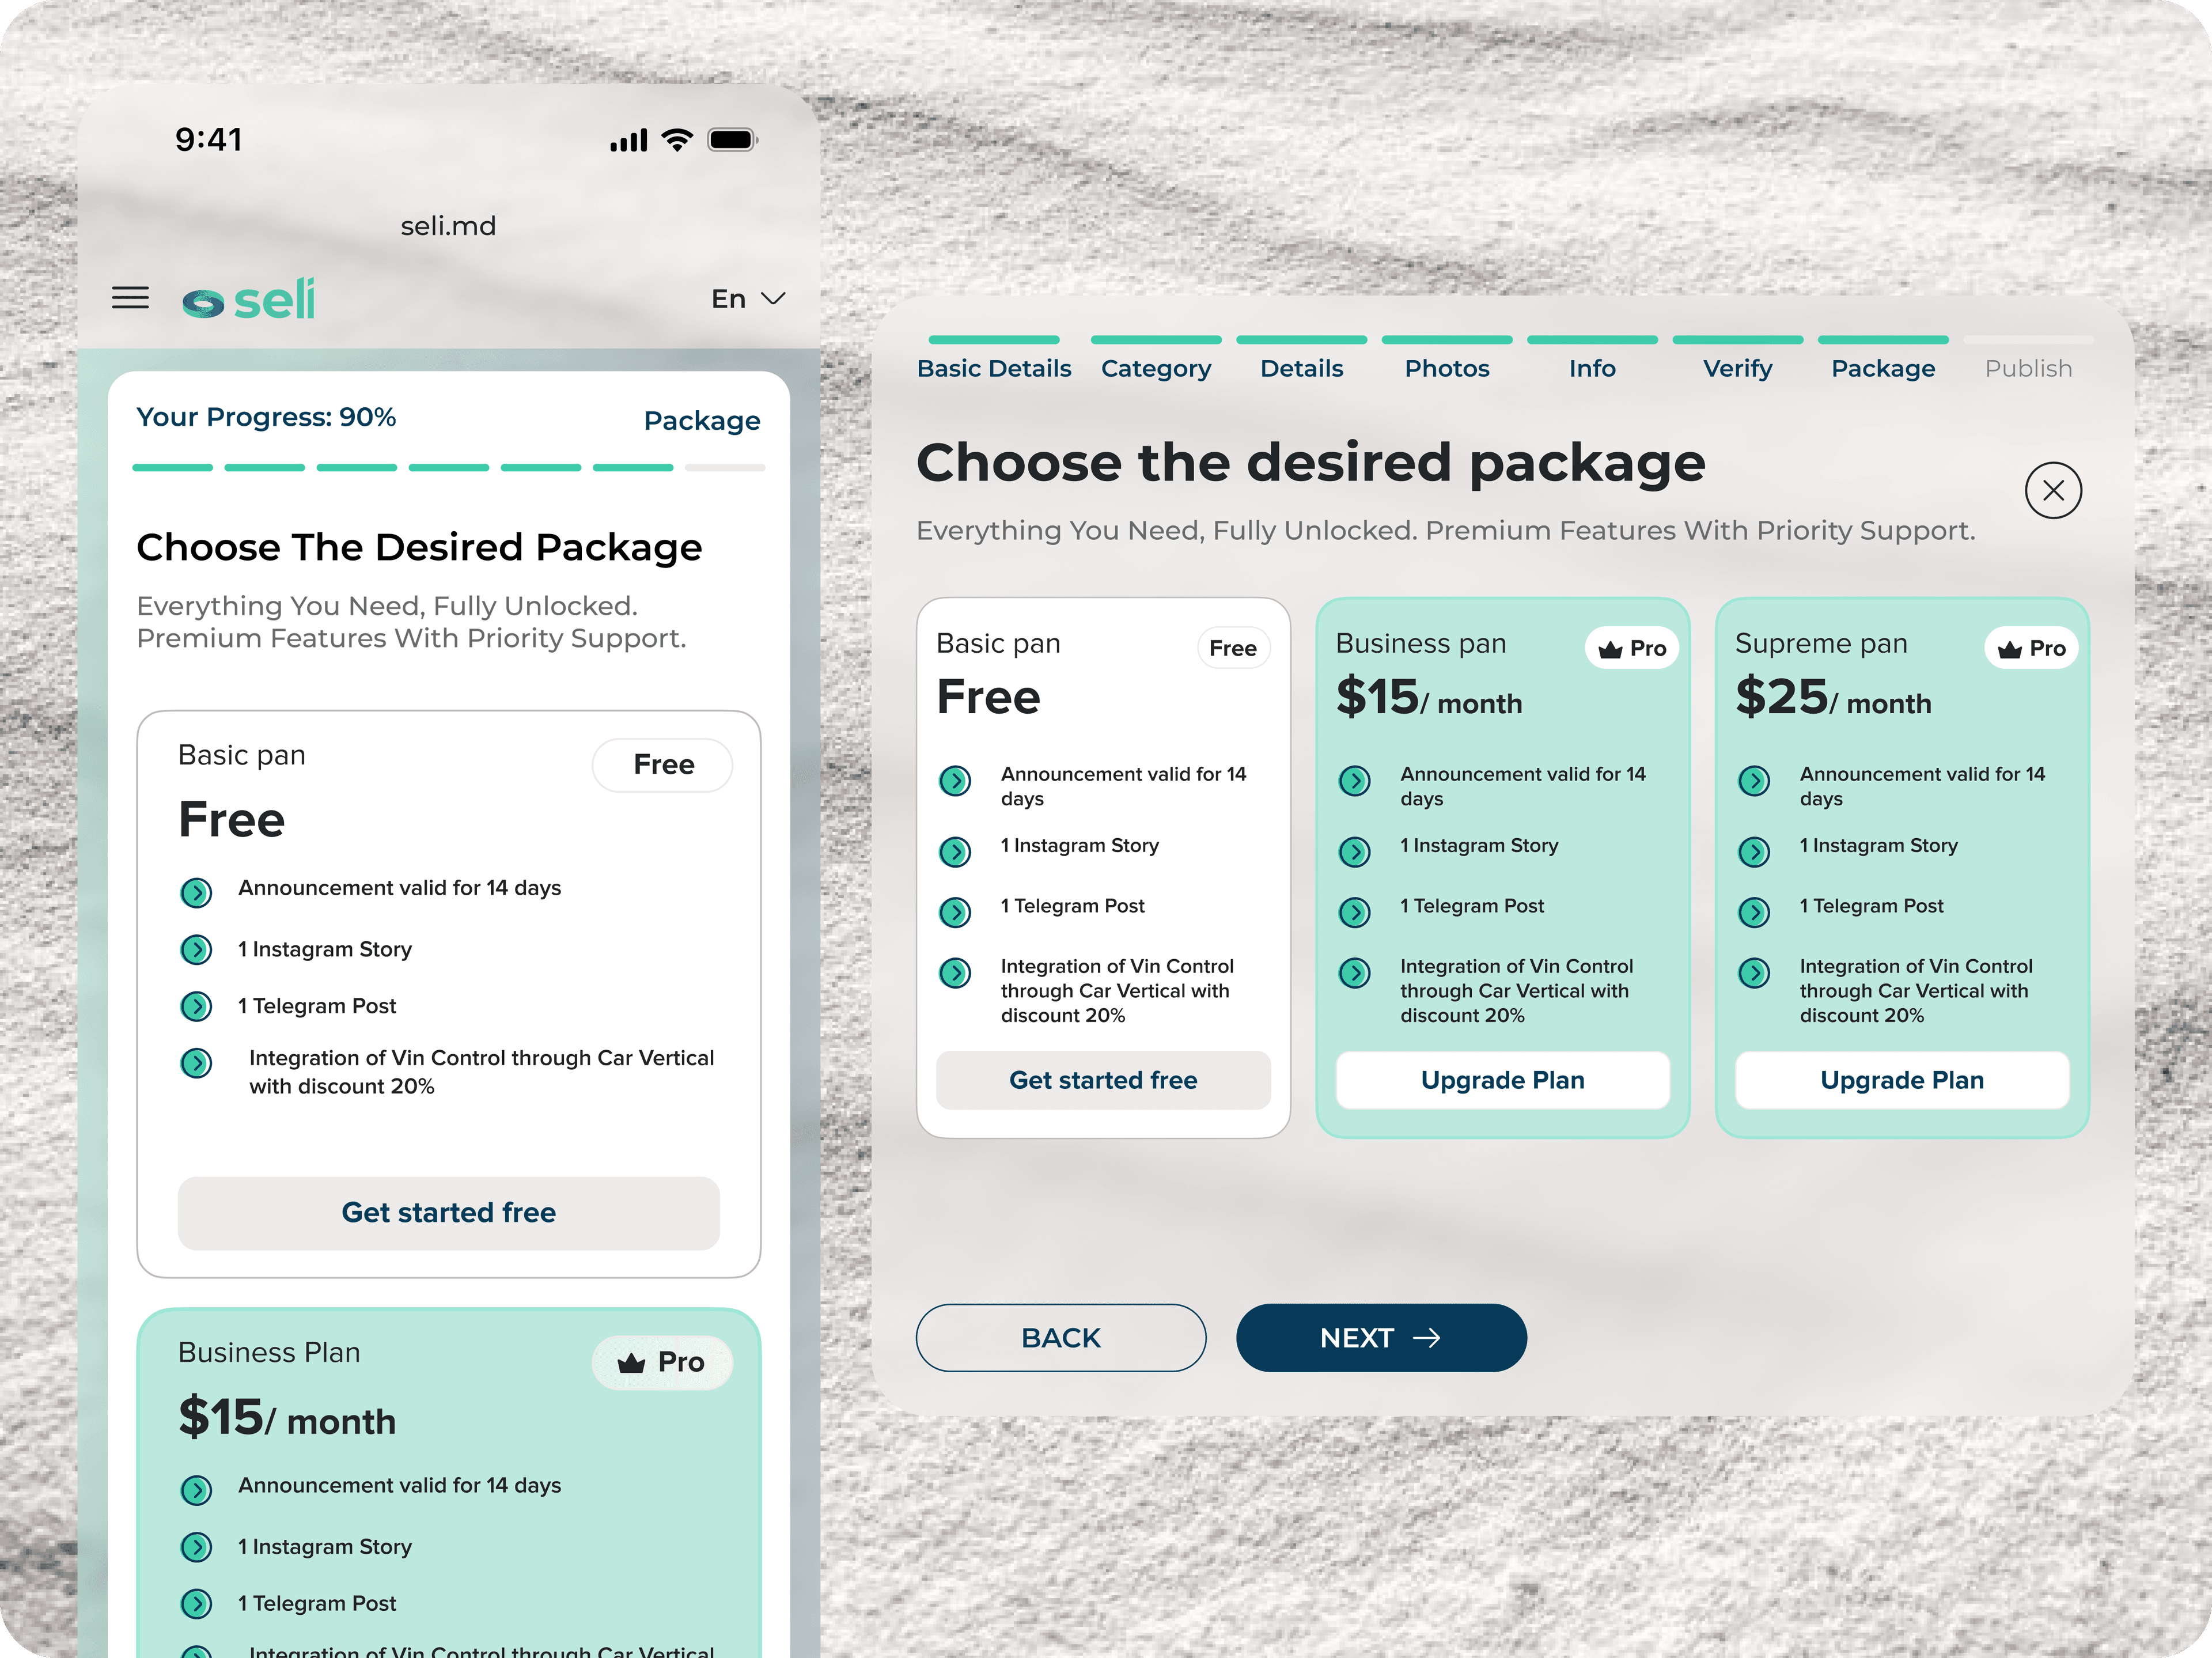The width and height of the screenshot is (2212, 1658).
Task: Click the Package label in mobile progress
Action: [702, 420]
